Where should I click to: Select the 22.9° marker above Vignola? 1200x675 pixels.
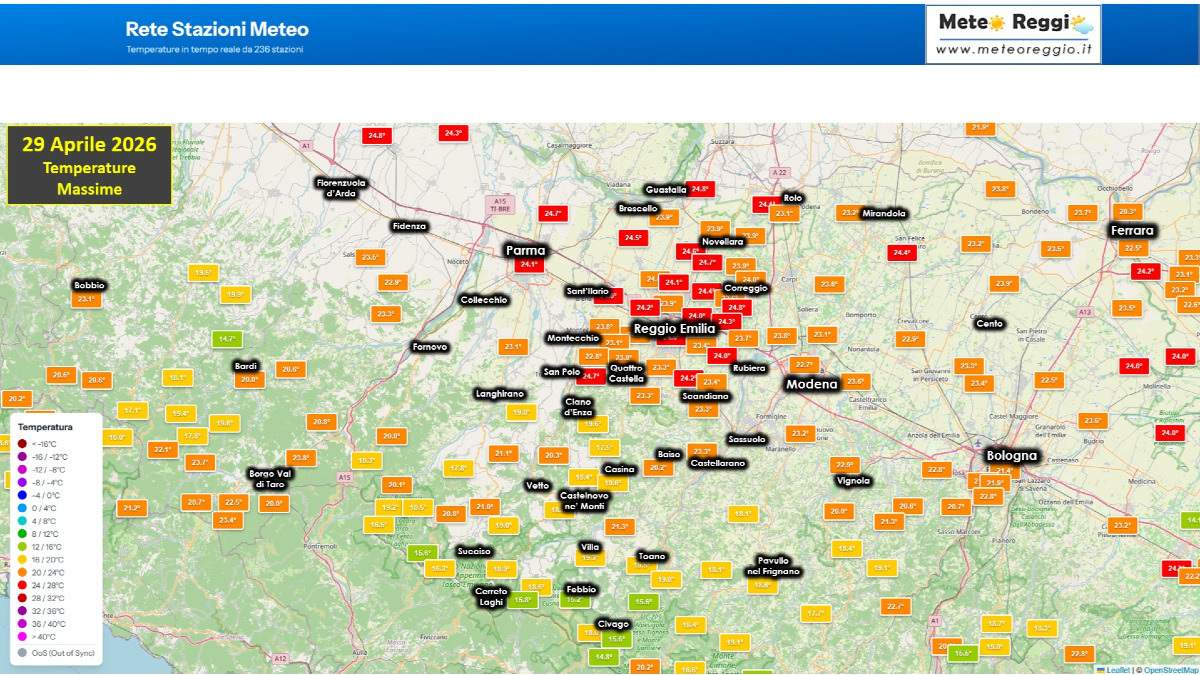845,464
